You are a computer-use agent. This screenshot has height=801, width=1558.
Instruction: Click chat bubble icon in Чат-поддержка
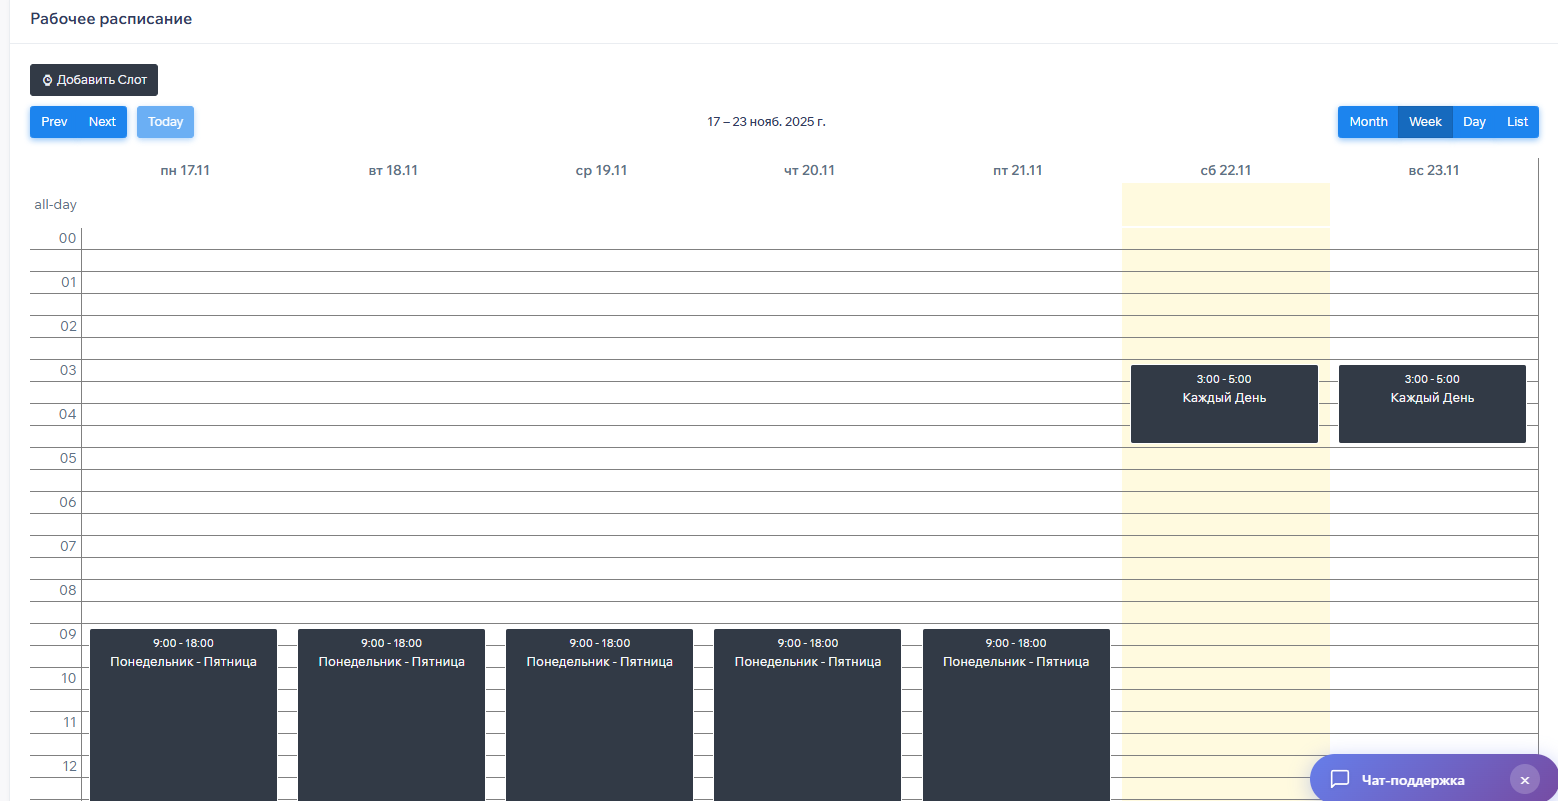[x=1340, y=779]
